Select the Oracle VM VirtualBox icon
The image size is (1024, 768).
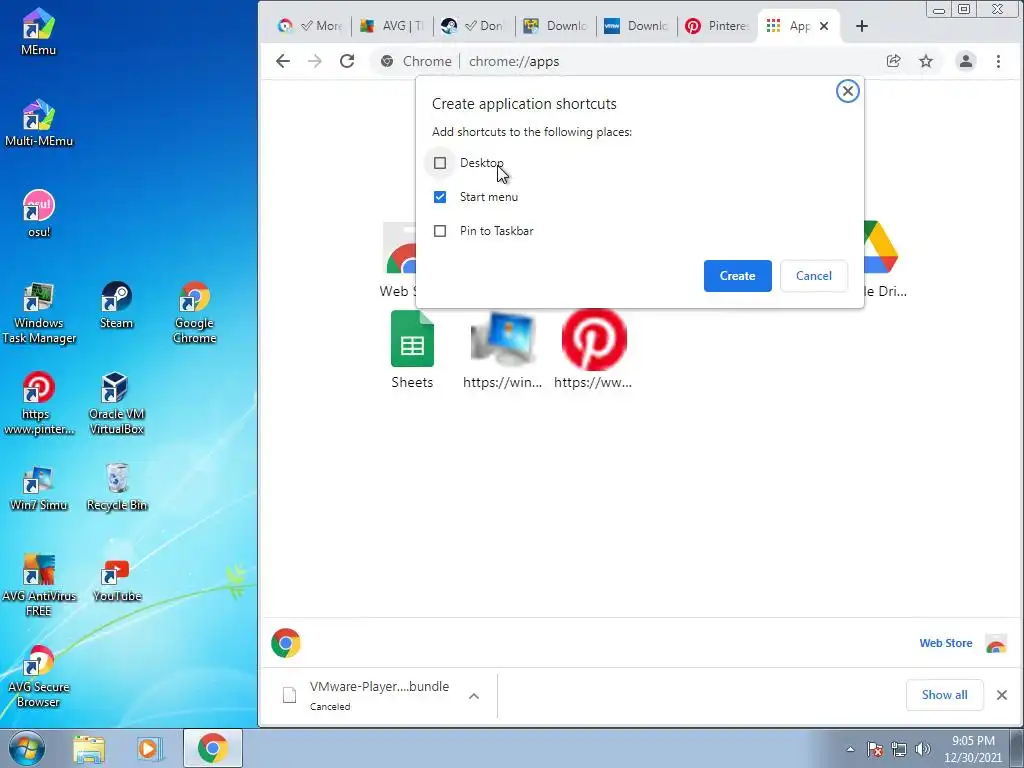[116, 404]
